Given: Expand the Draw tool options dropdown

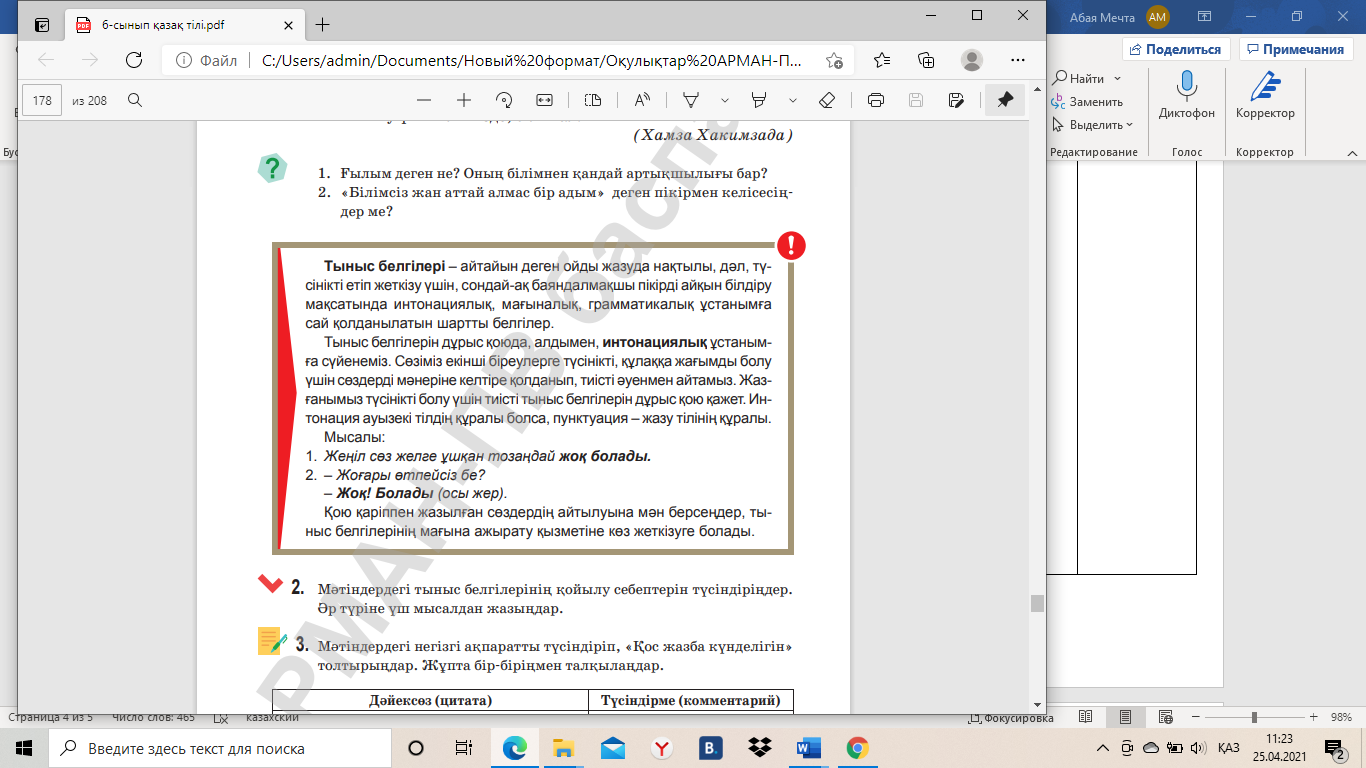Looking at the screenshot, I should click(725, 100).
